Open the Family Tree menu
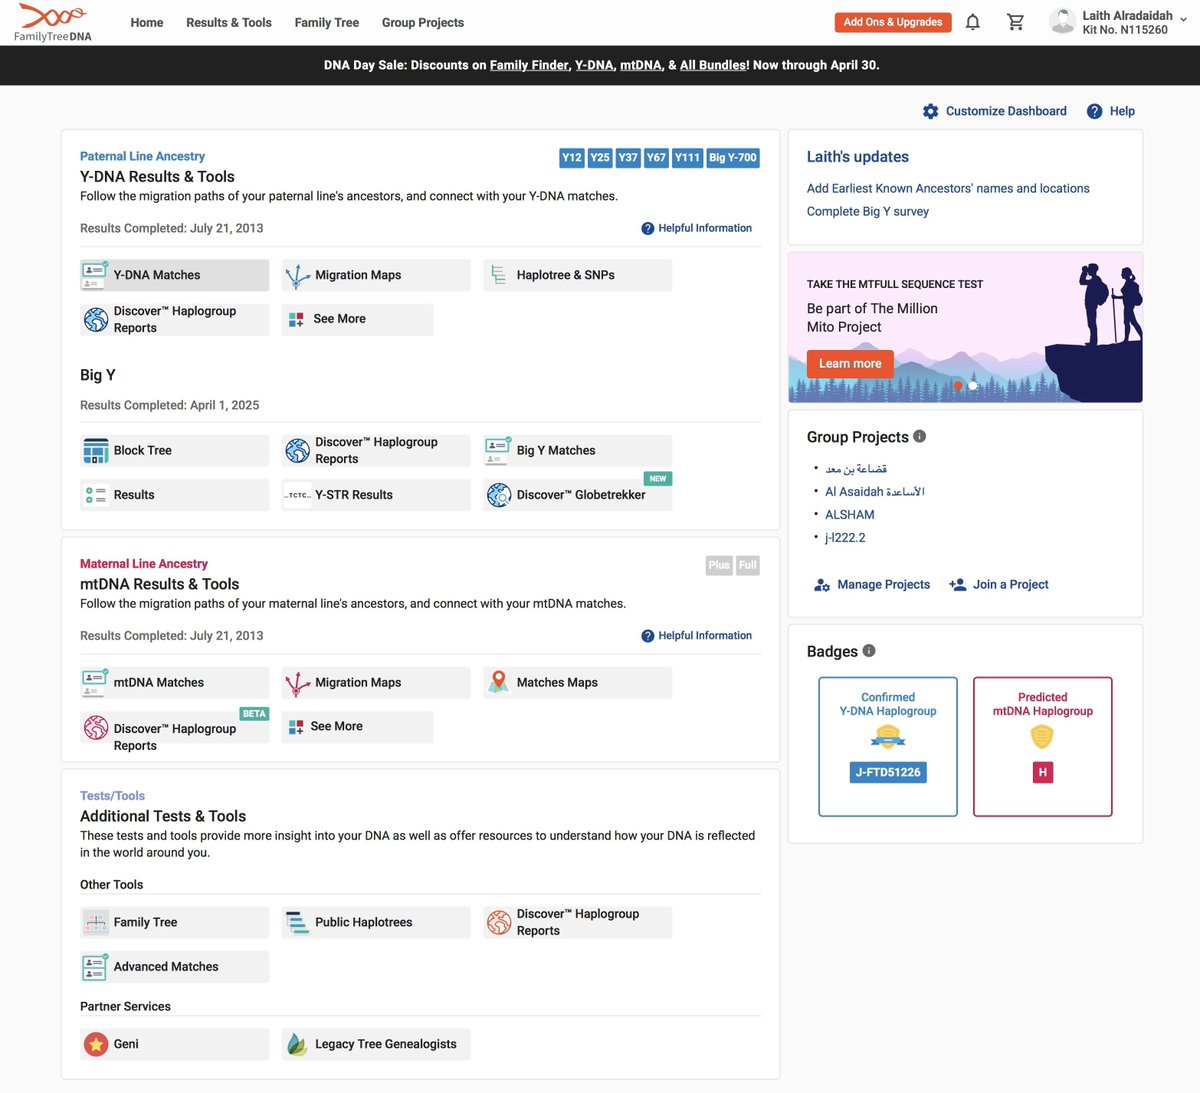Viewport: 1200px width, 1093px height. [x=327, y=22]
